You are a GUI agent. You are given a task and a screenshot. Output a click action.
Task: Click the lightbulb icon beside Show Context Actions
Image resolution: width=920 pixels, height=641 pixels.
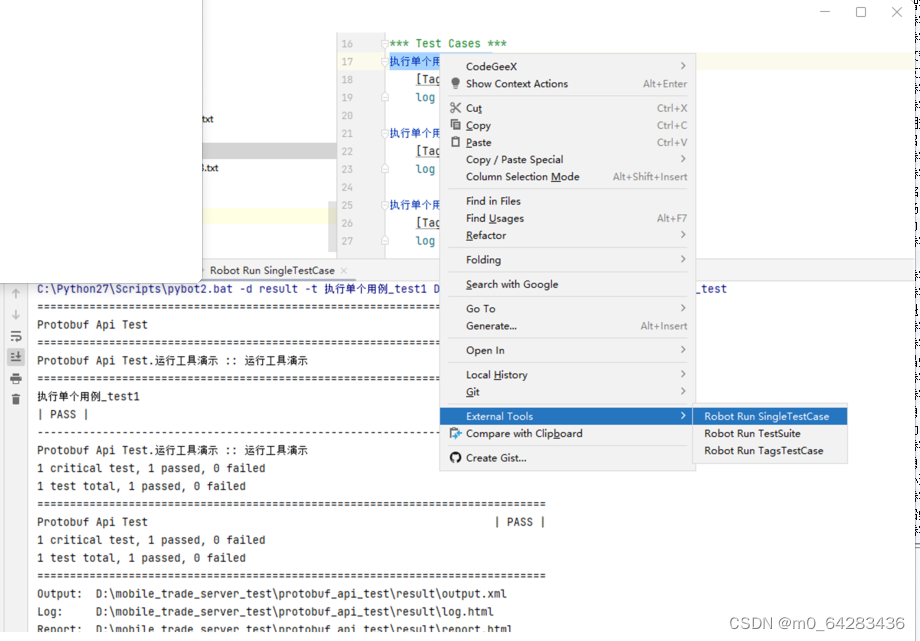pyautogui.click(x=454, y=84)
